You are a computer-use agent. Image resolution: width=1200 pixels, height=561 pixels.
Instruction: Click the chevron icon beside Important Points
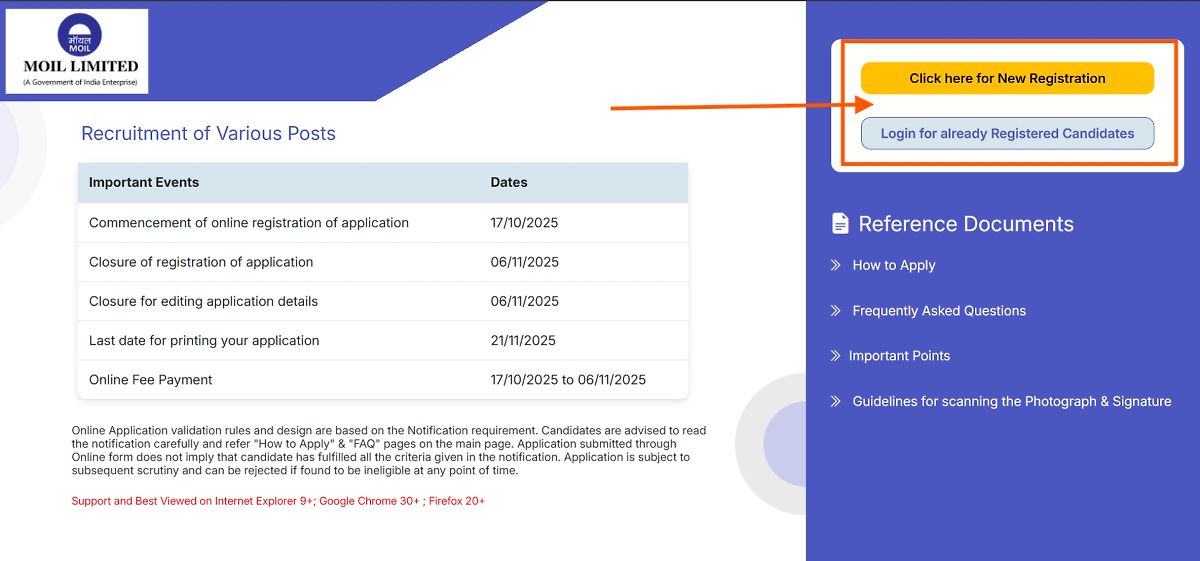coord(835,356)
